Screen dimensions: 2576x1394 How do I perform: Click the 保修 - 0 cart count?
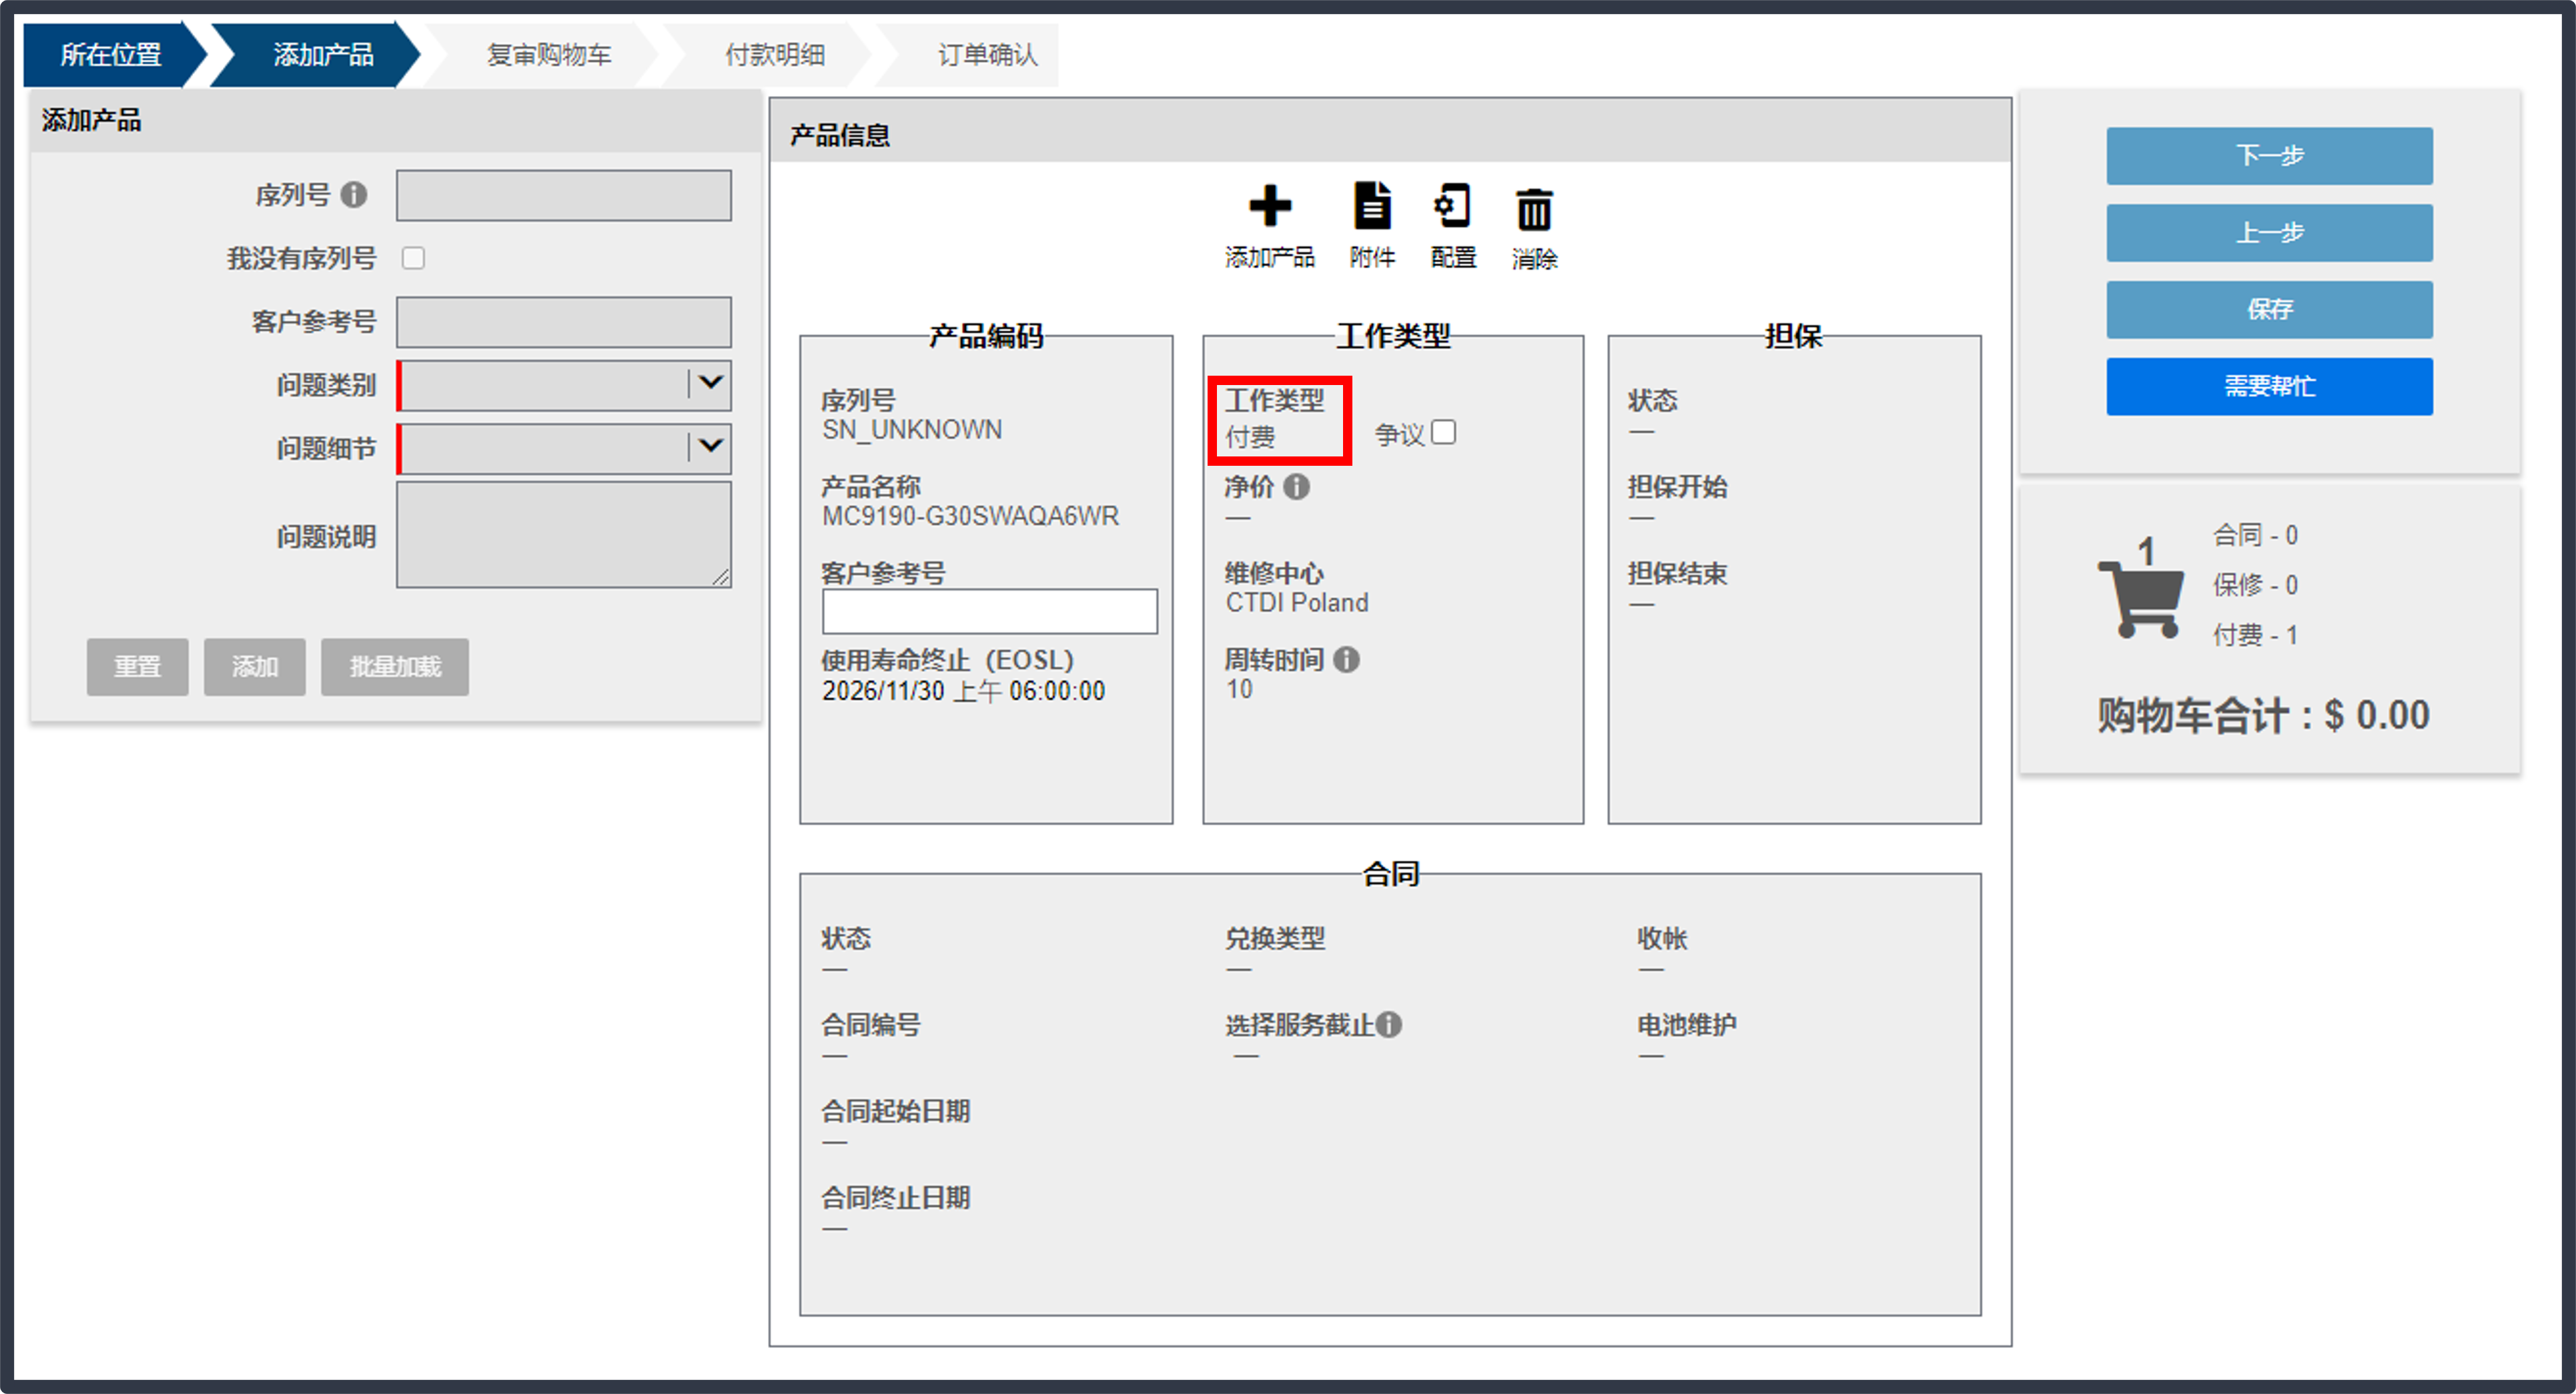pos(2255,586)
